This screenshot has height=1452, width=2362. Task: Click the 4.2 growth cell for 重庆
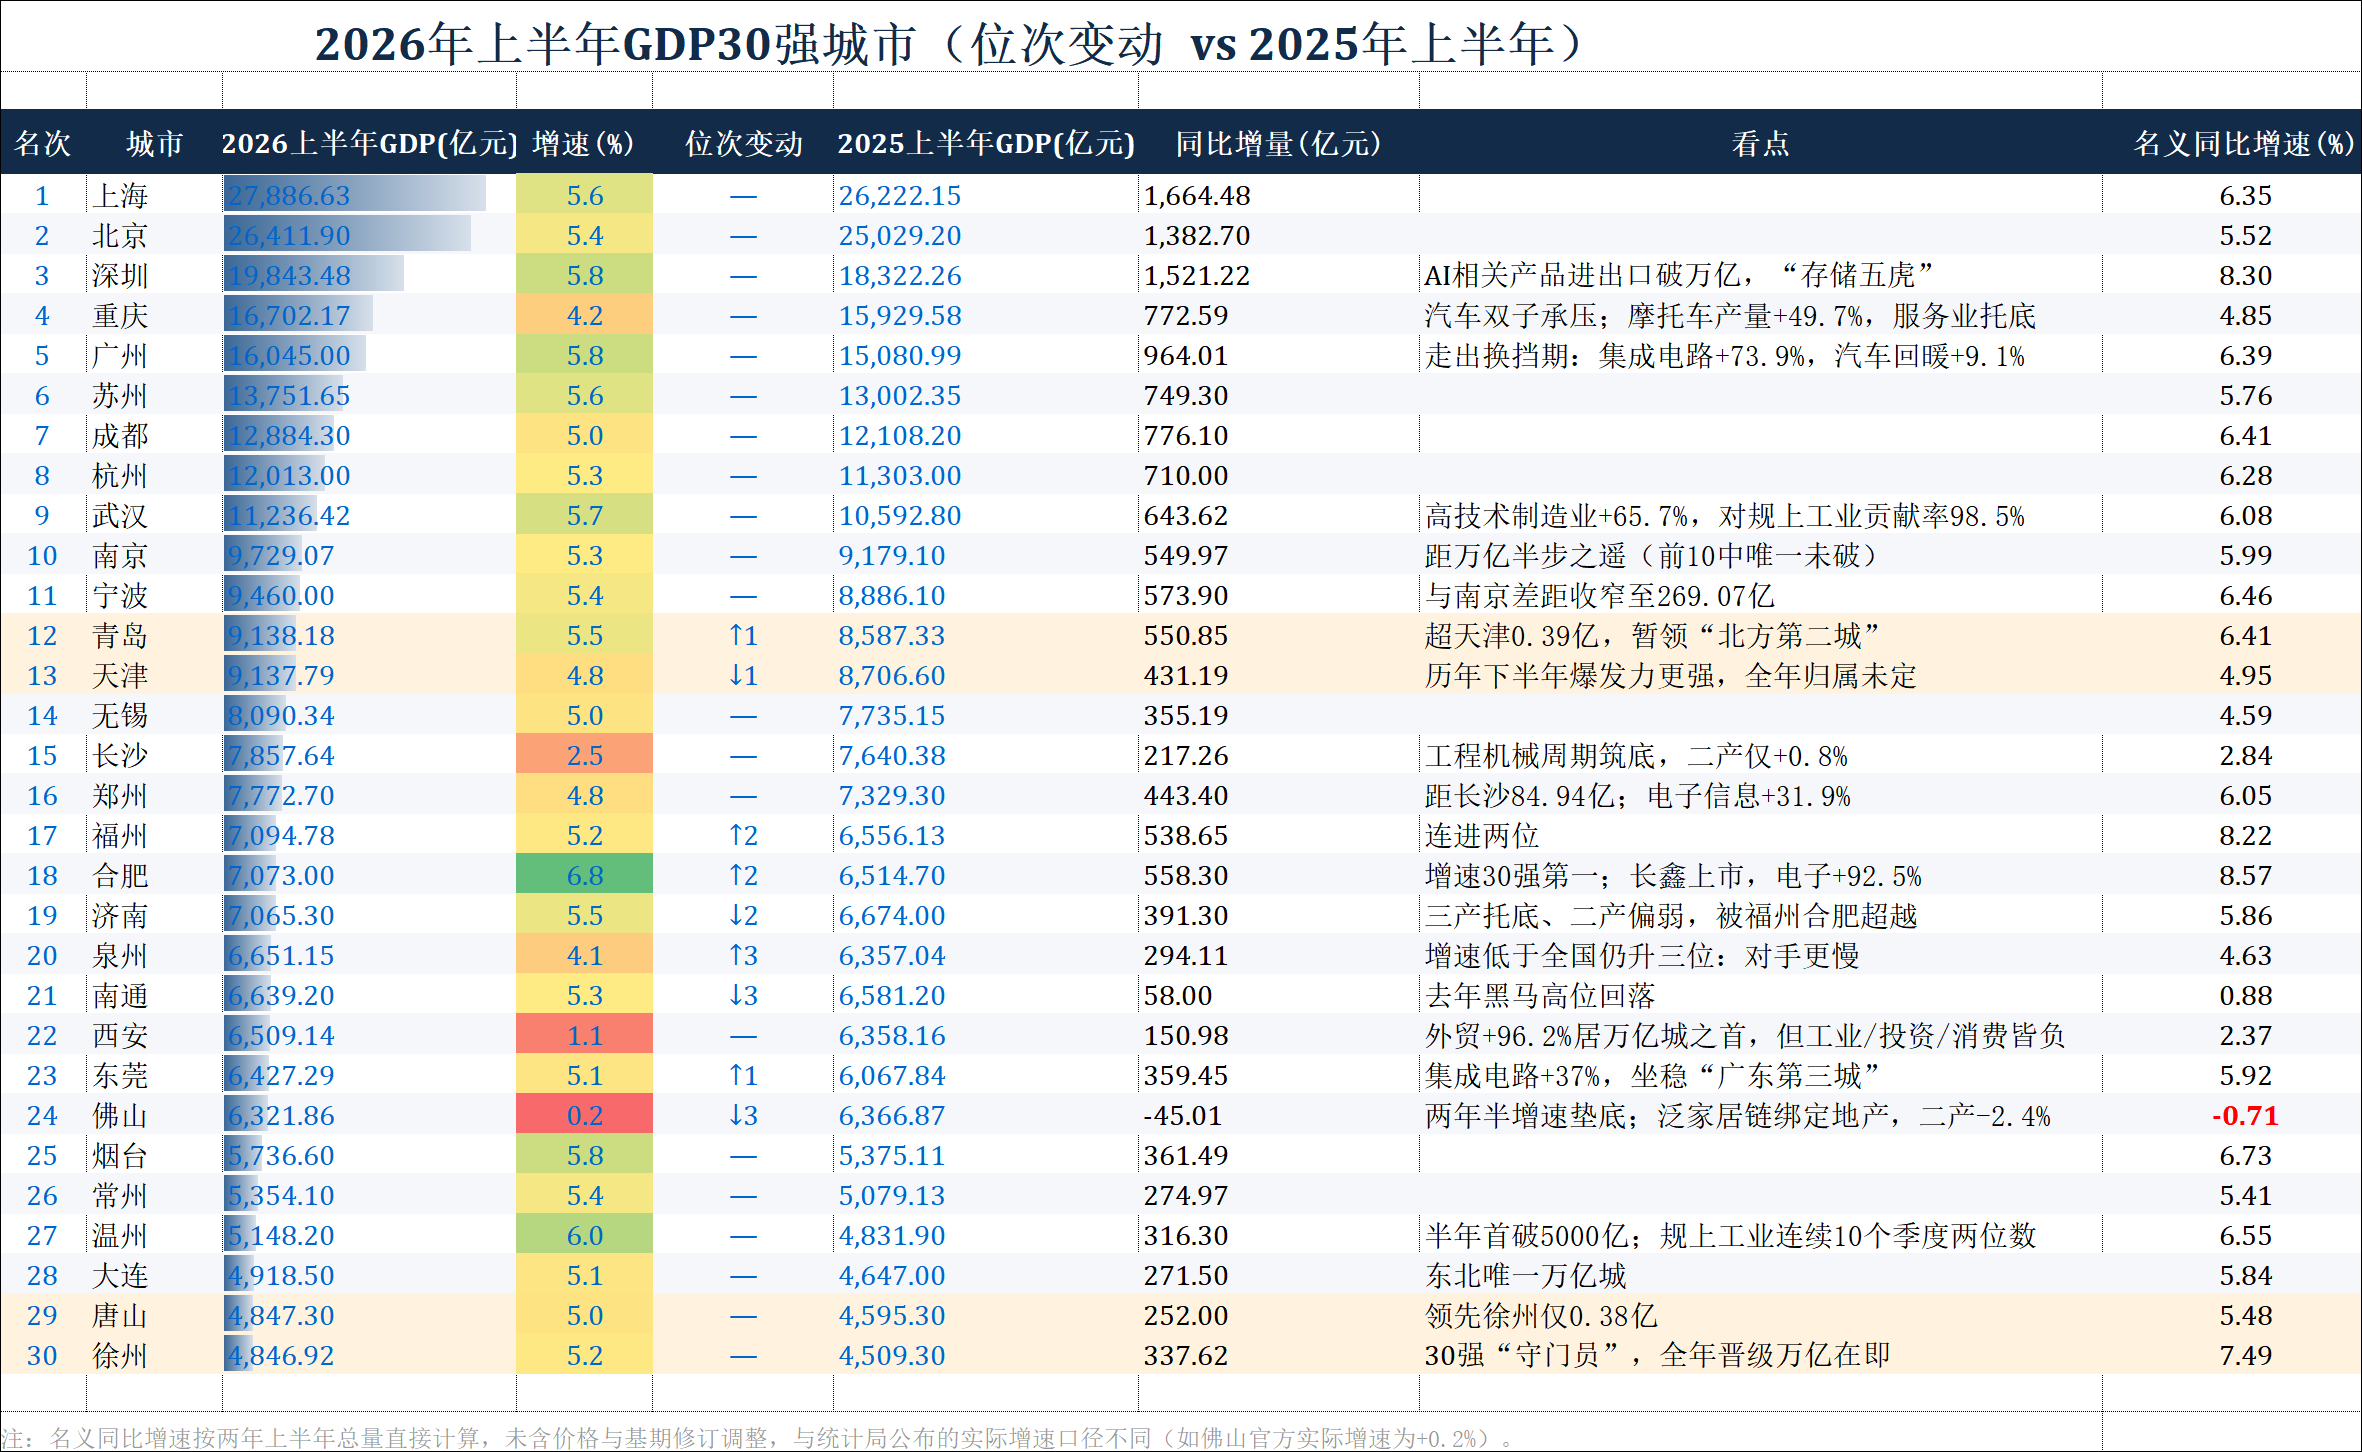coord(584,315)
